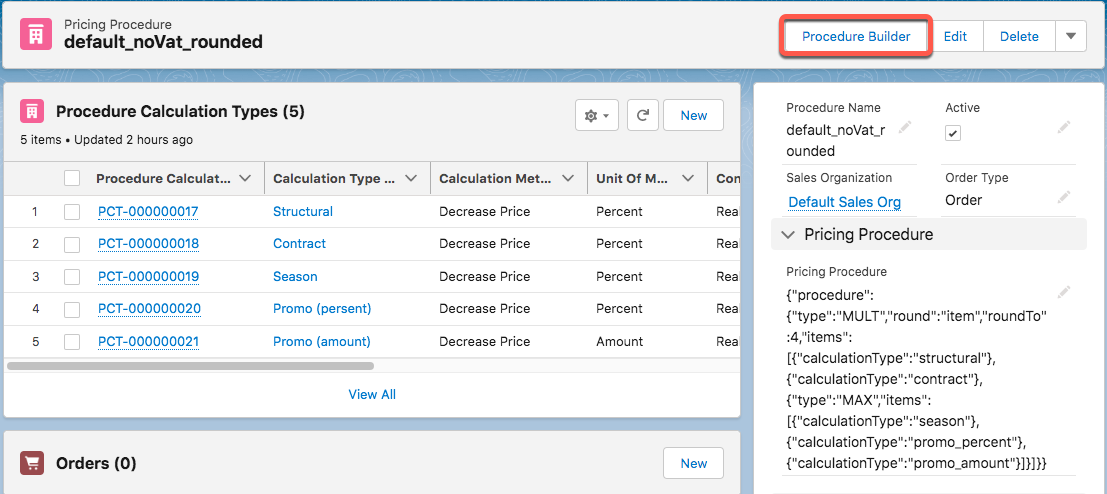Edit Order Type with pencil icon

1064,196
